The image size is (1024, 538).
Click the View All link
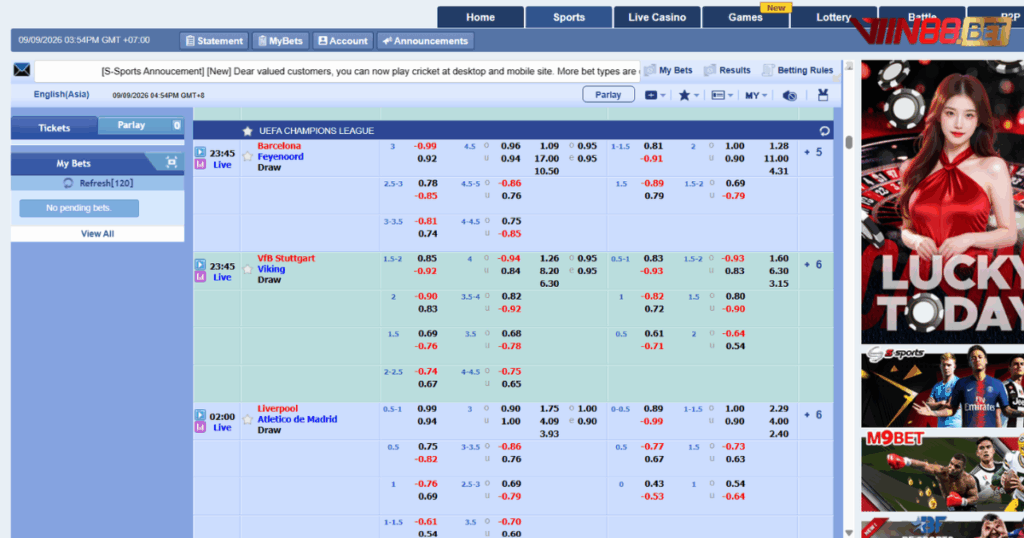click(x=97, y=234)
